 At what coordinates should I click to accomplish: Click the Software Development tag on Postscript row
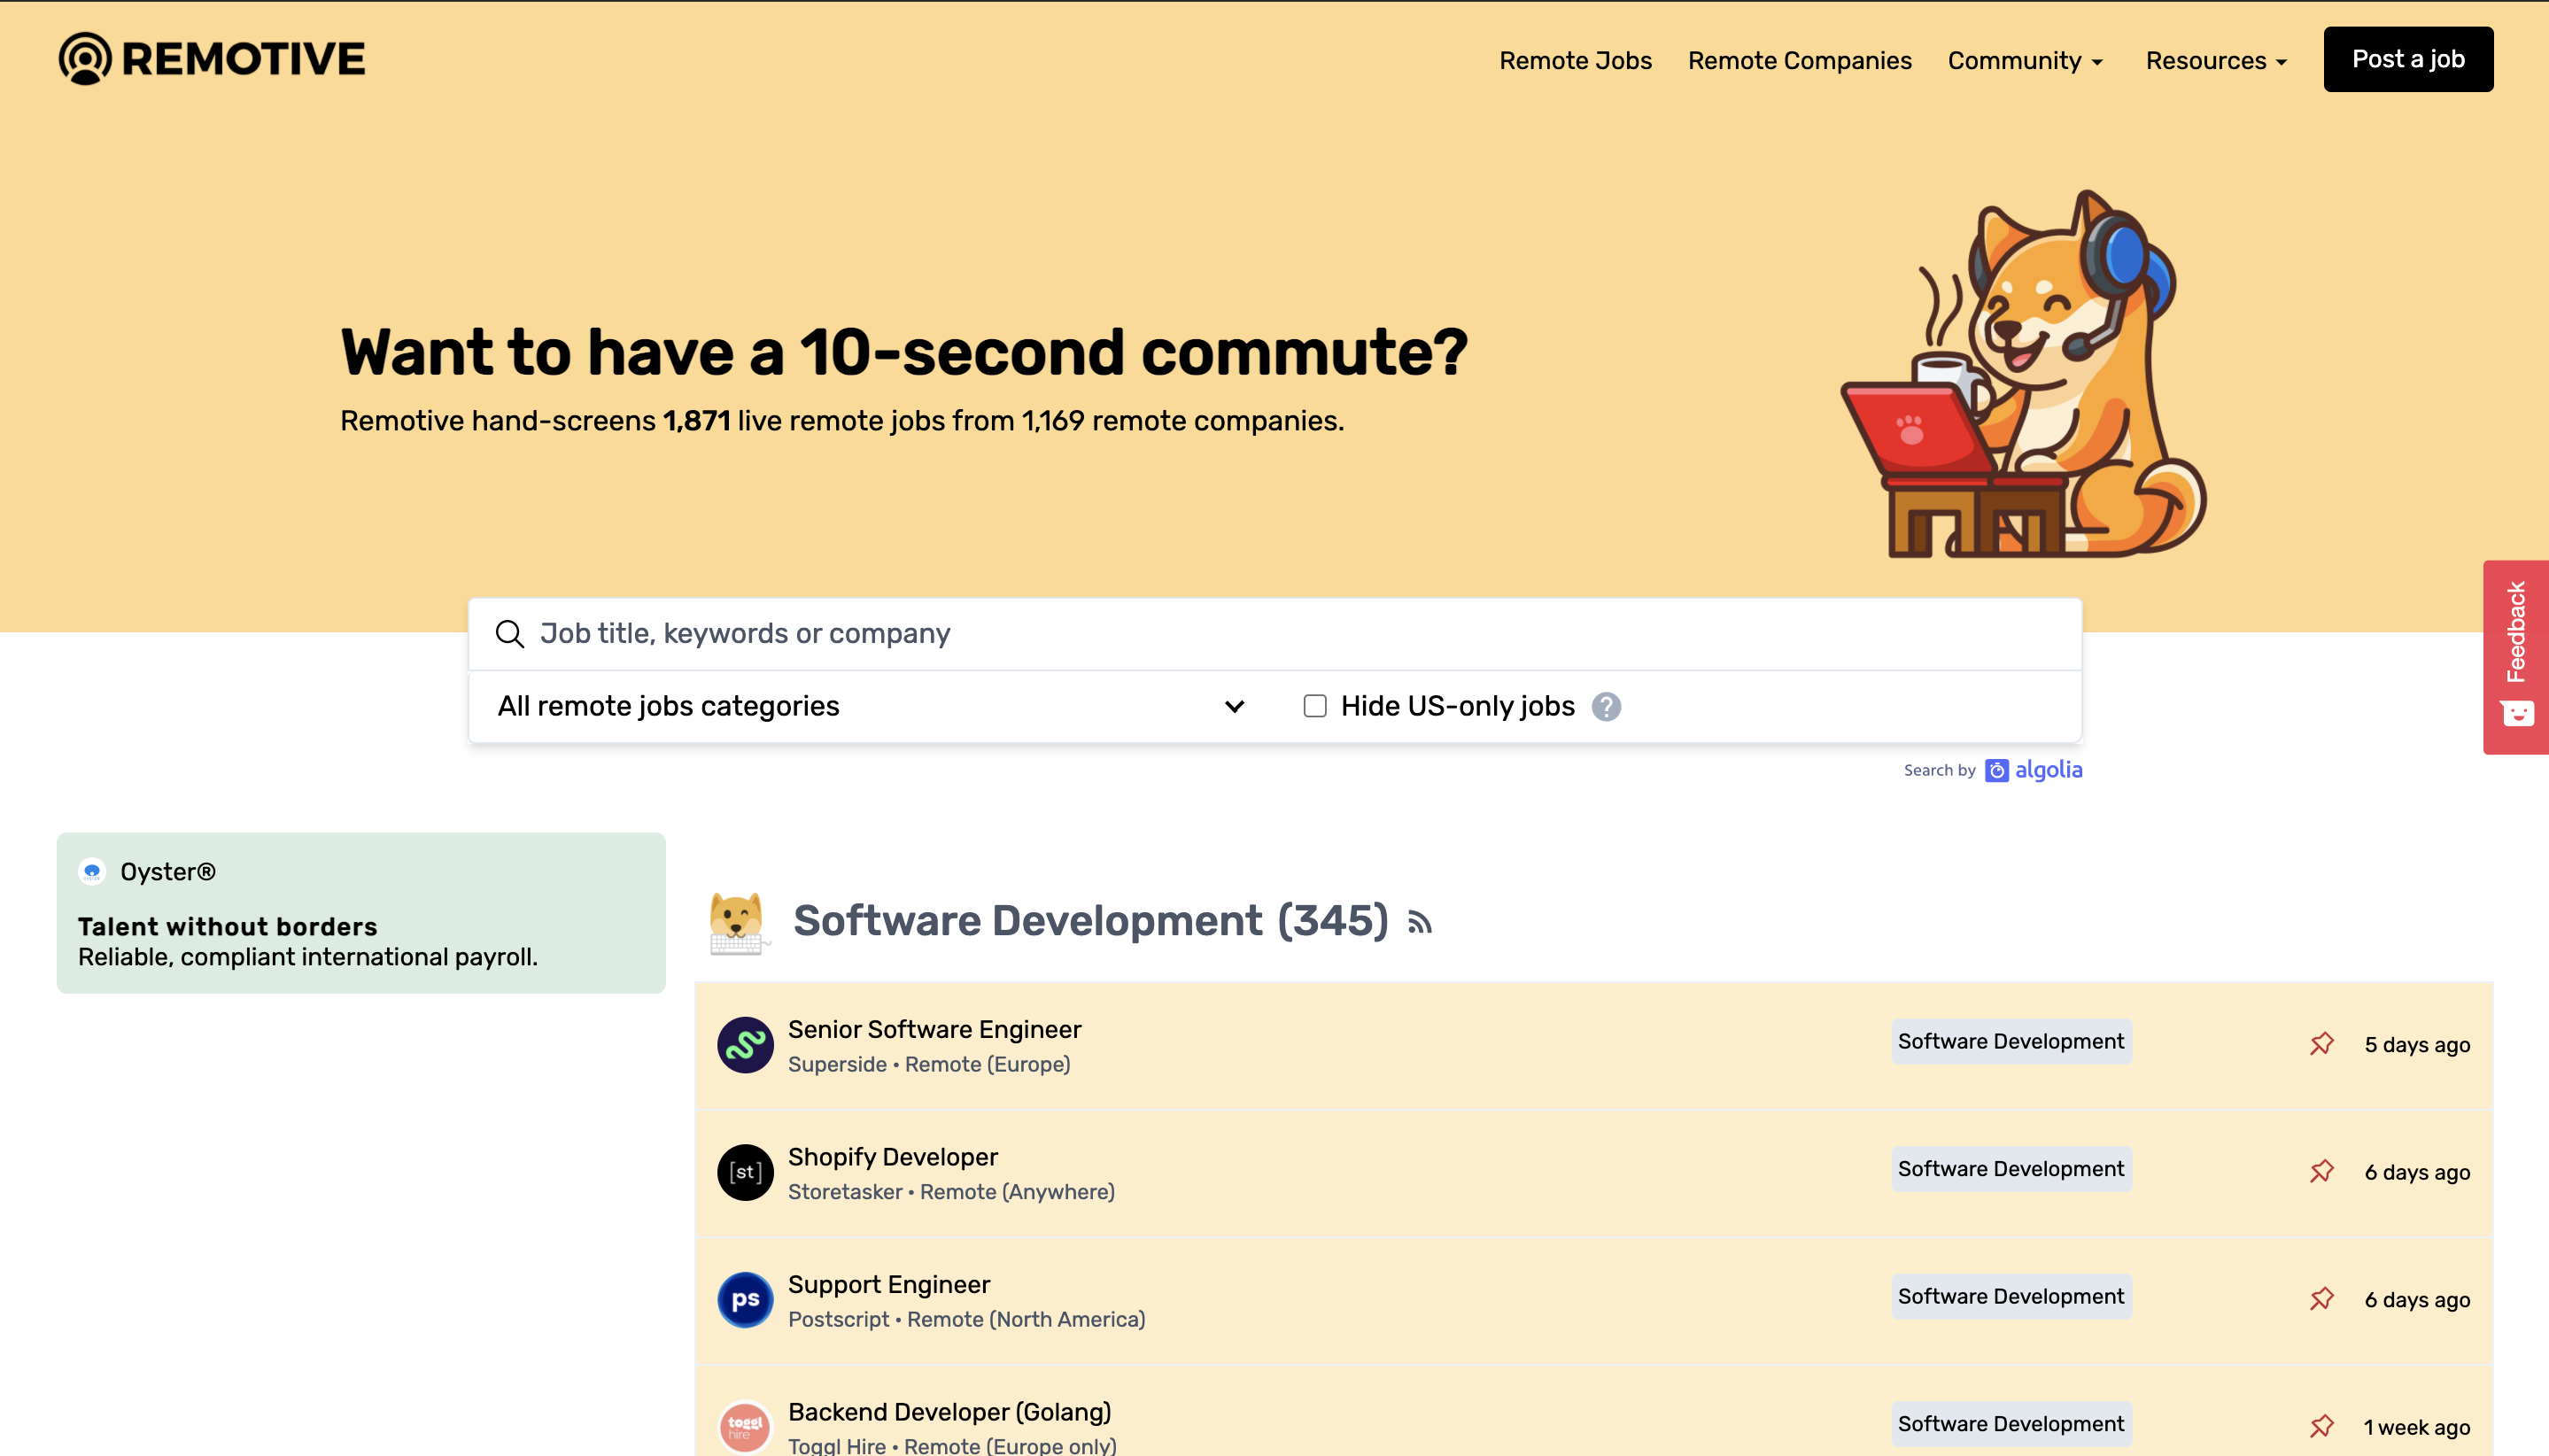(2011, 1297)
